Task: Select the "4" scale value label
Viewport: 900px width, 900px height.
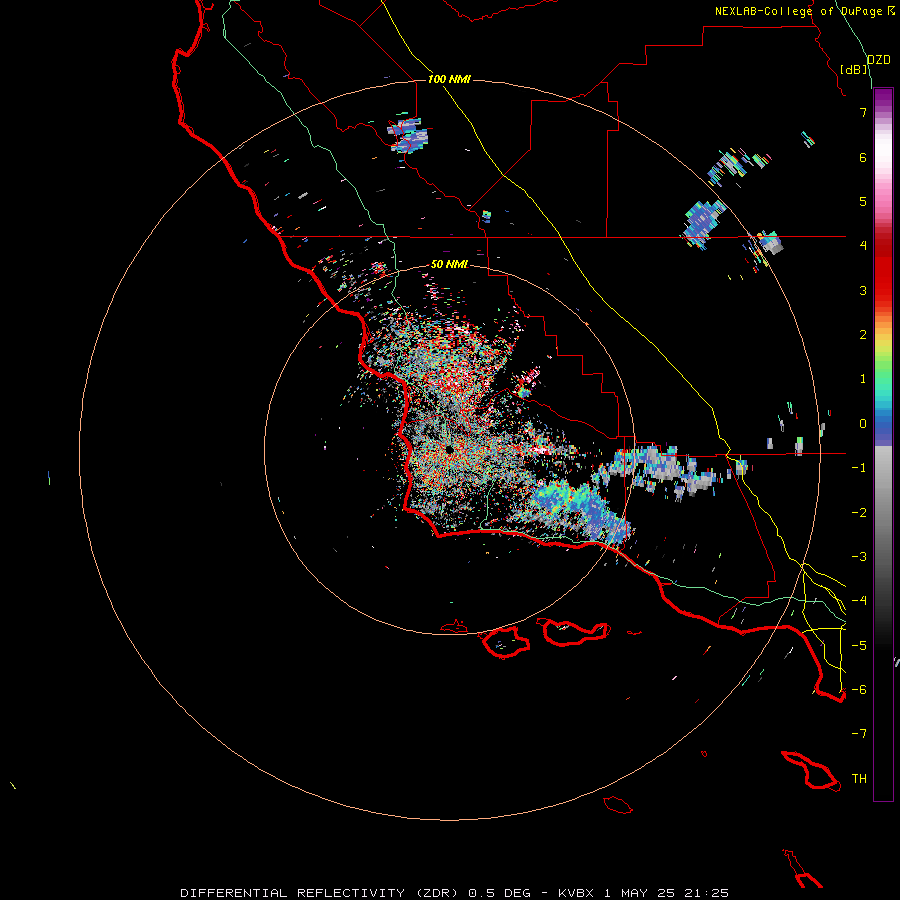Action: tap(863, 246)
